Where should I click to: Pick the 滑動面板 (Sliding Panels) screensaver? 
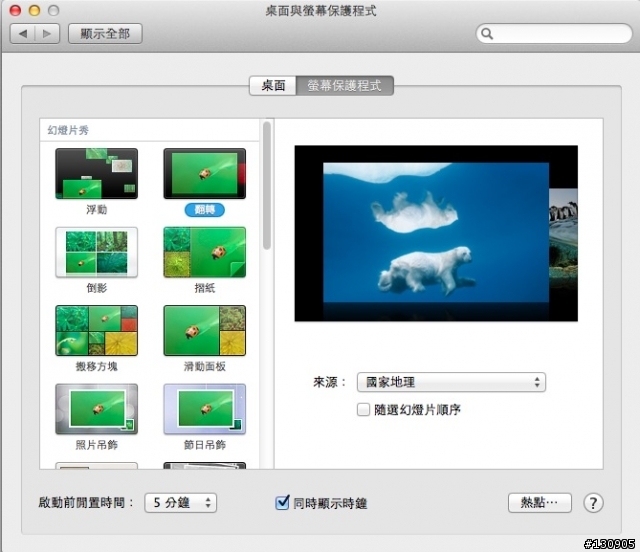click(x=204, y=330)
